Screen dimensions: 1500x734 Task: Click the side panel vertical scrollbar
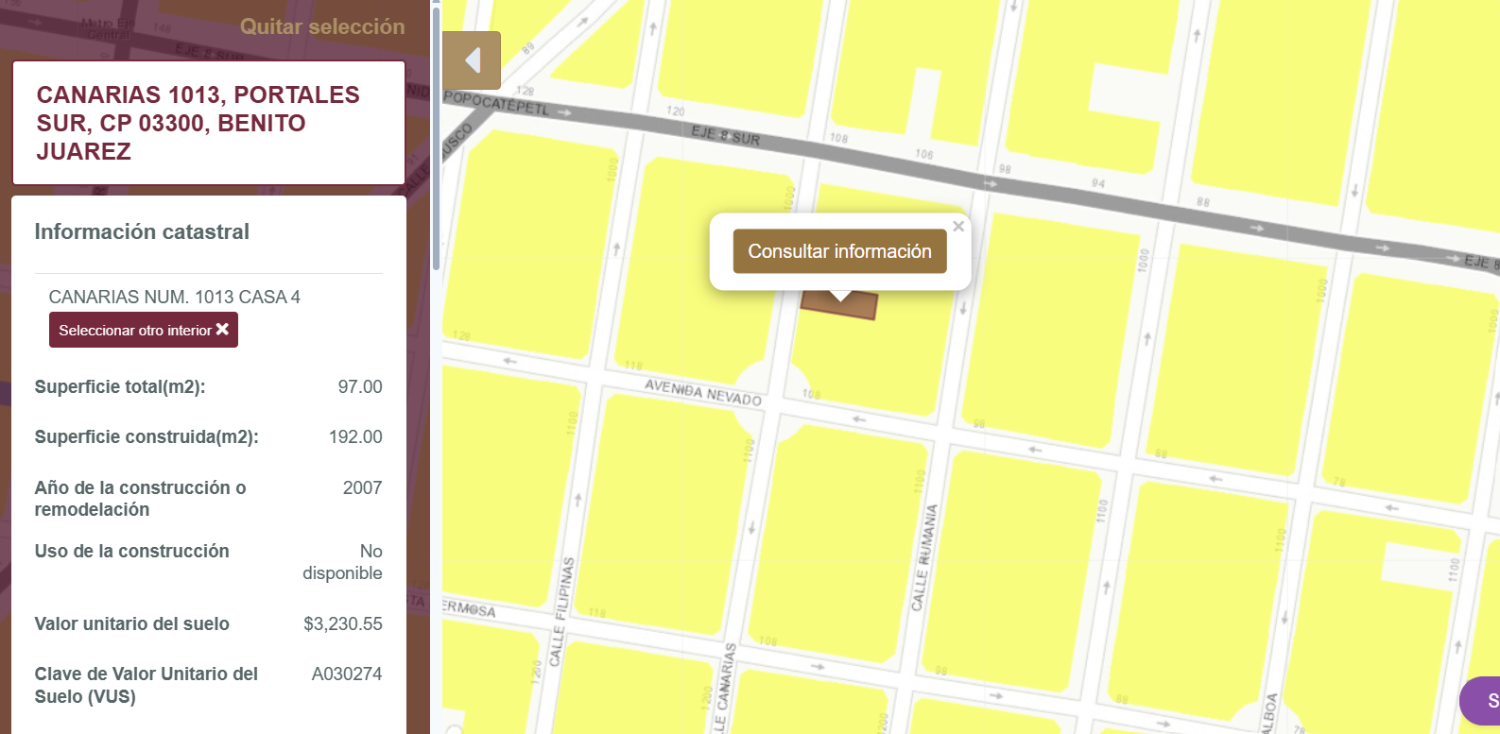(x=435, y=140)
